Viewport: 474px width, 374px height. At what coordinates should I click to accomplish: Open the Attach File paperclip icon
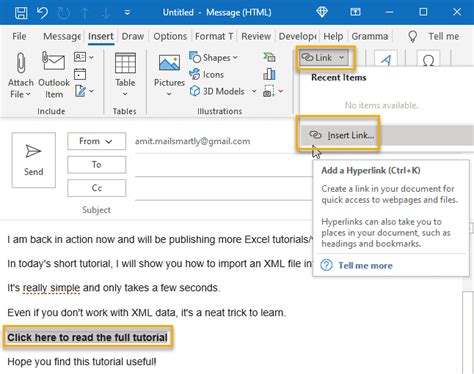pyautogui.click(x=21, y=63)
